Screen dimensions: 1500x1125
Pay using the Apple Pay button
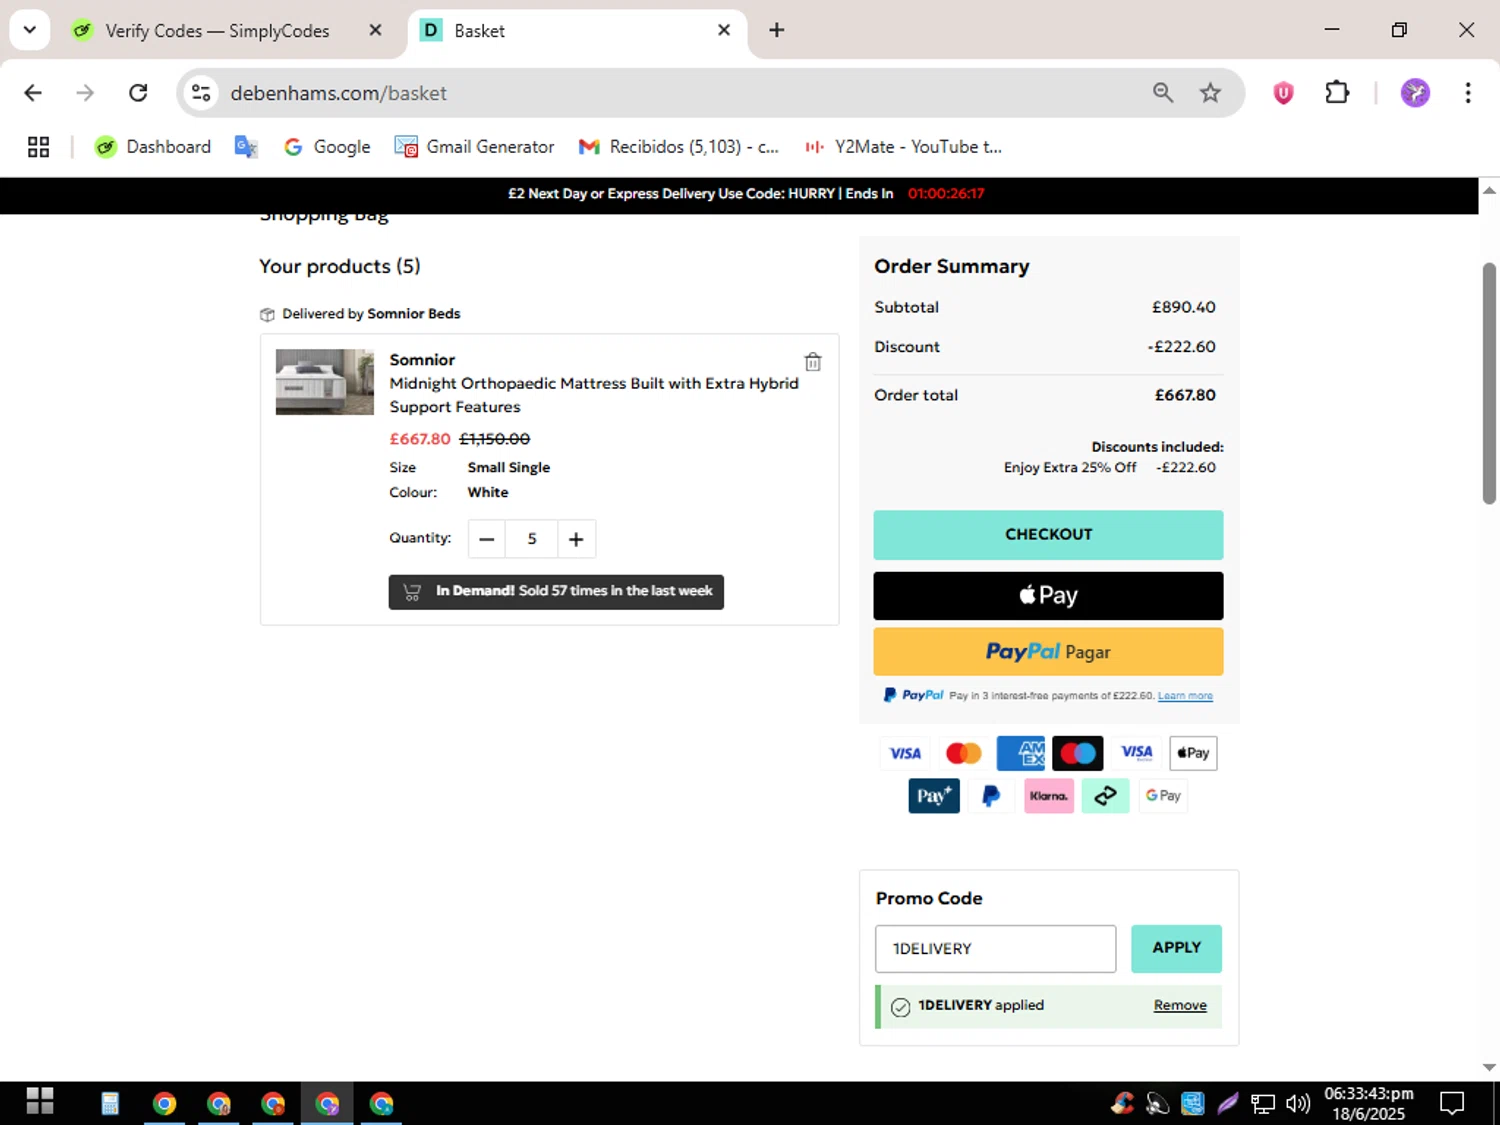coord(1048,596)
